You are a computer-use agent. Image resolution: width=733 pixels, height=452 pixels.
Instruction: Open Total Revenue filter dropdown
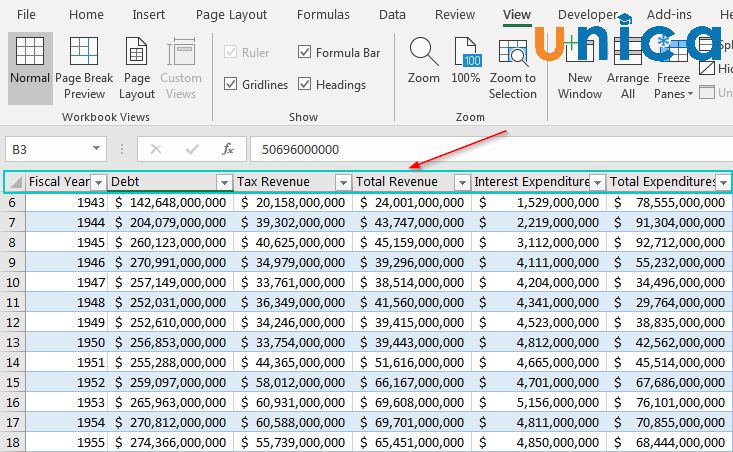click(462, 182)
